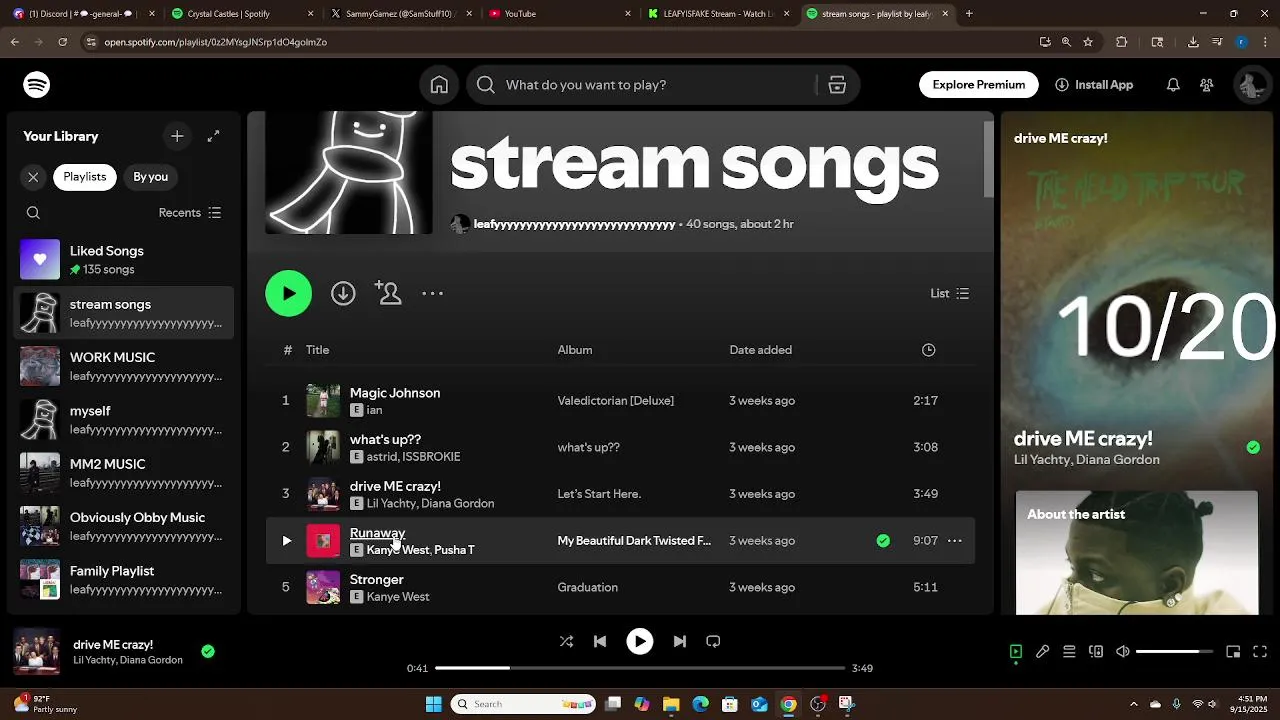This screenshot has height=720, width=1280.
Task: Clear library filters with X icon
Action: (33, 177)
